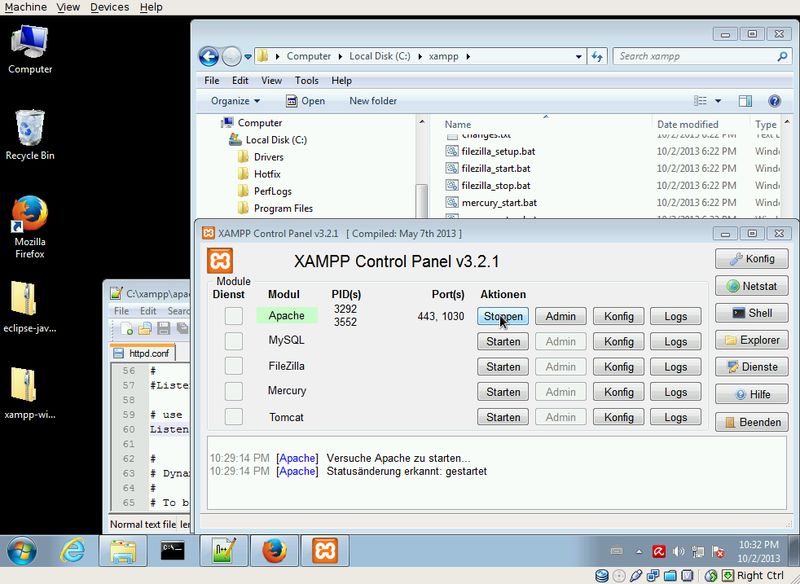Open the Organize dropdown menu
The image size is (800, 584).
click(x=235, y=101)
